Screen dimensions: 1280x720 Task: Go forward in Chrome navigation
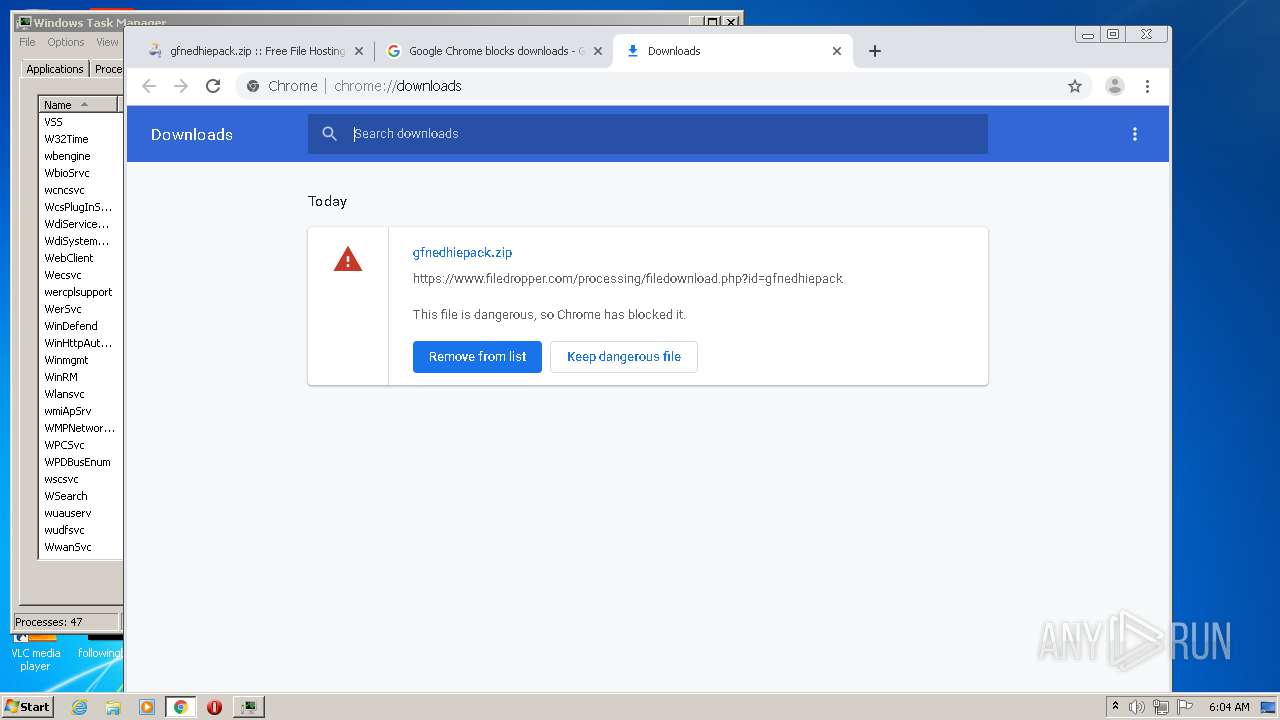click(x=181, y=86)
